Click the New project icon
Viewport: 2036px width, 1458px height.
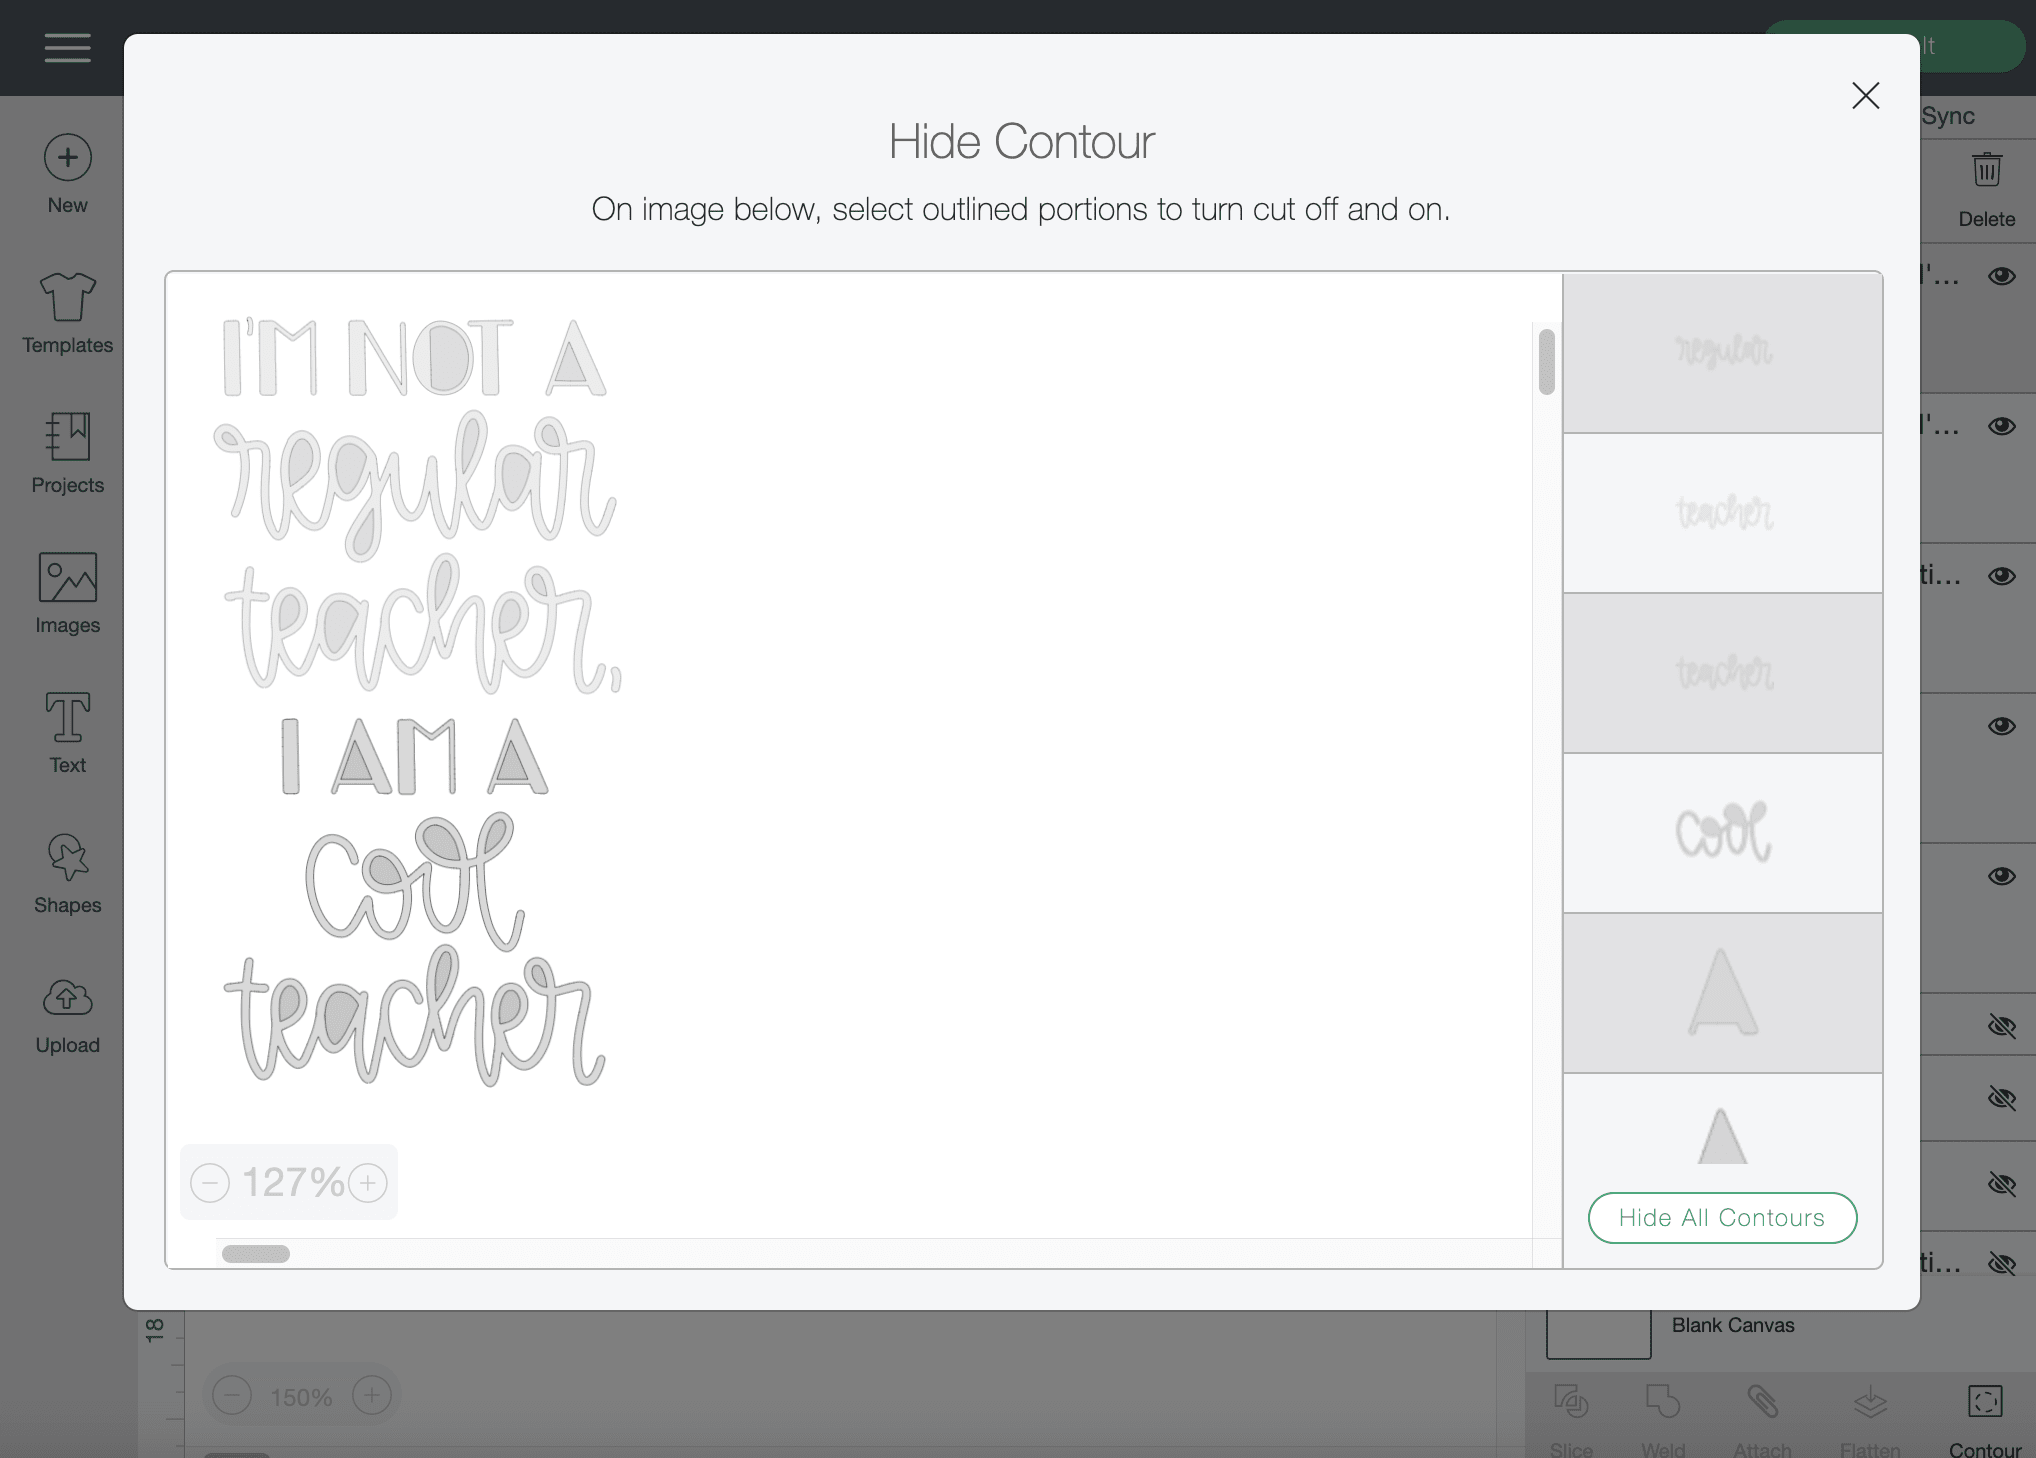point(67,158)
